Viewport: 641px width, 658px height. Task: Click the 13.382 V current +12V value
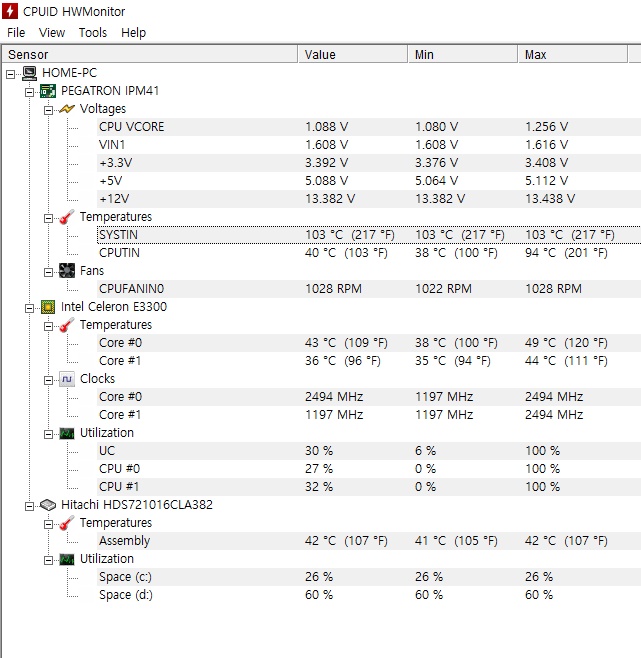[330, 199]
